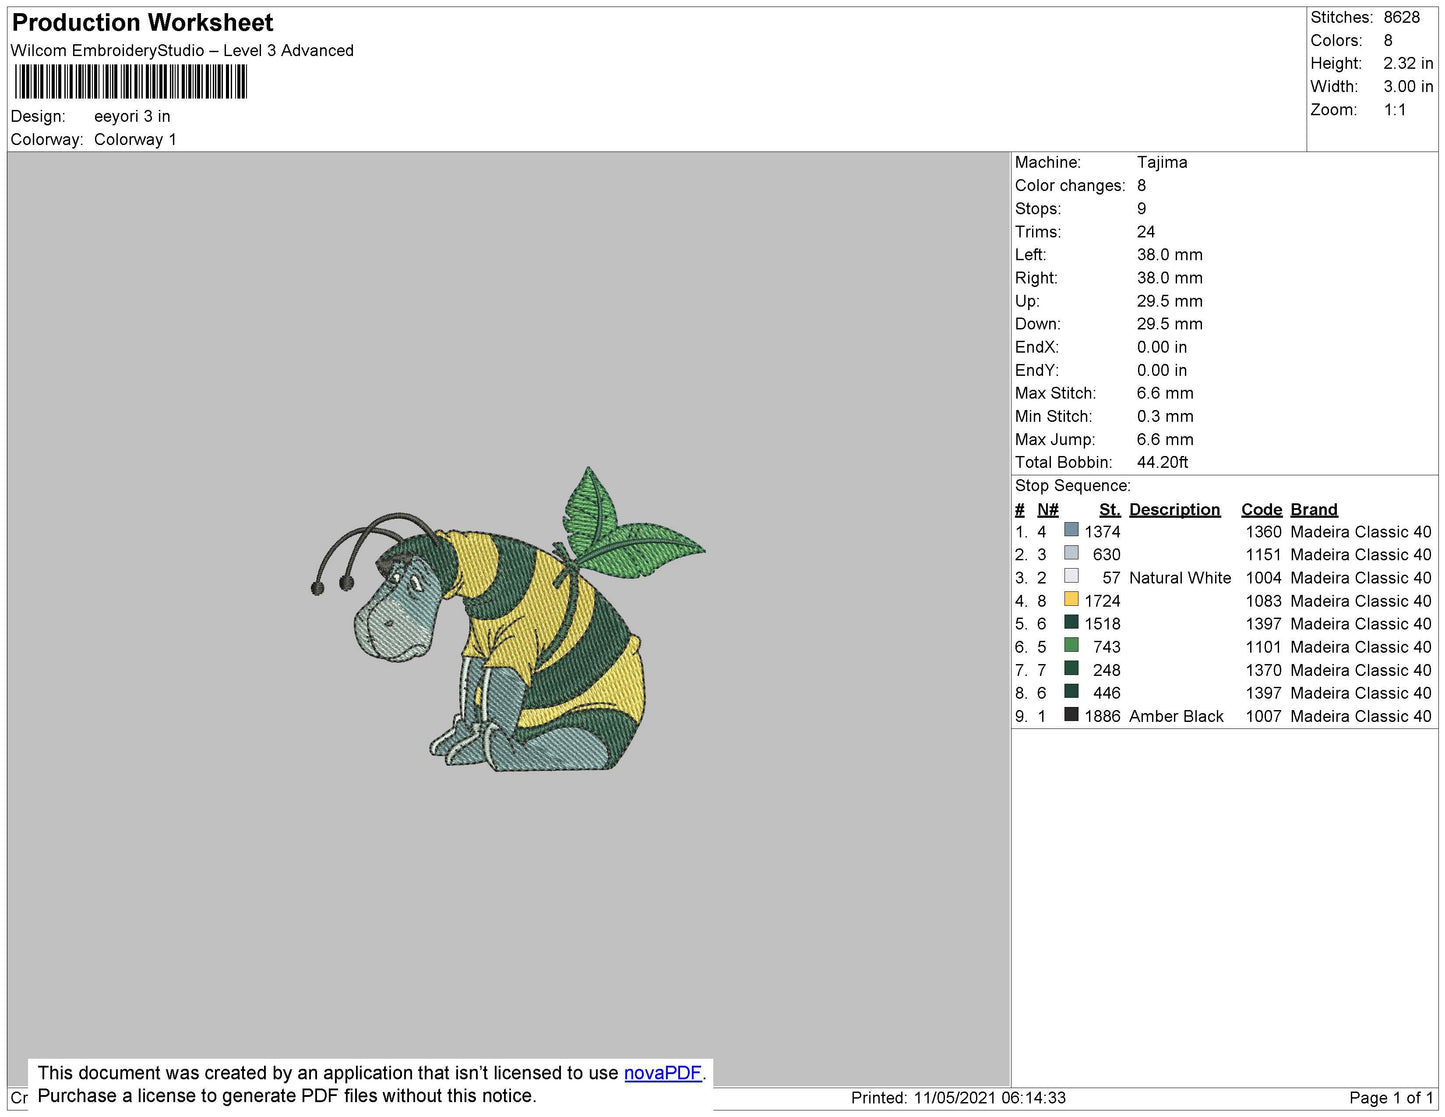The image size is (1445, 1117).
Task: Select the Machine value "Tajima"
Action: click(1162, 163)
